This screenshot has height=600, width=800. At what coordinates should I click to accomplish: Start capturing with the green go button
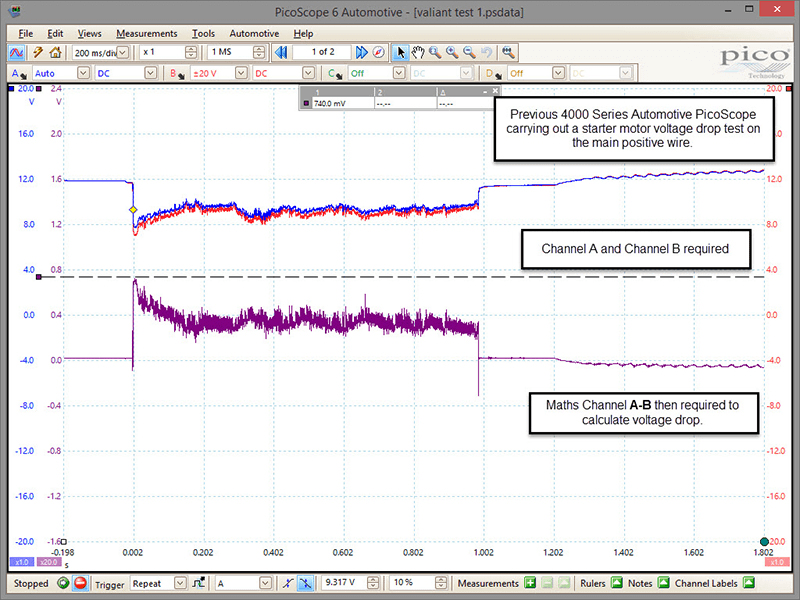[63, 583]
